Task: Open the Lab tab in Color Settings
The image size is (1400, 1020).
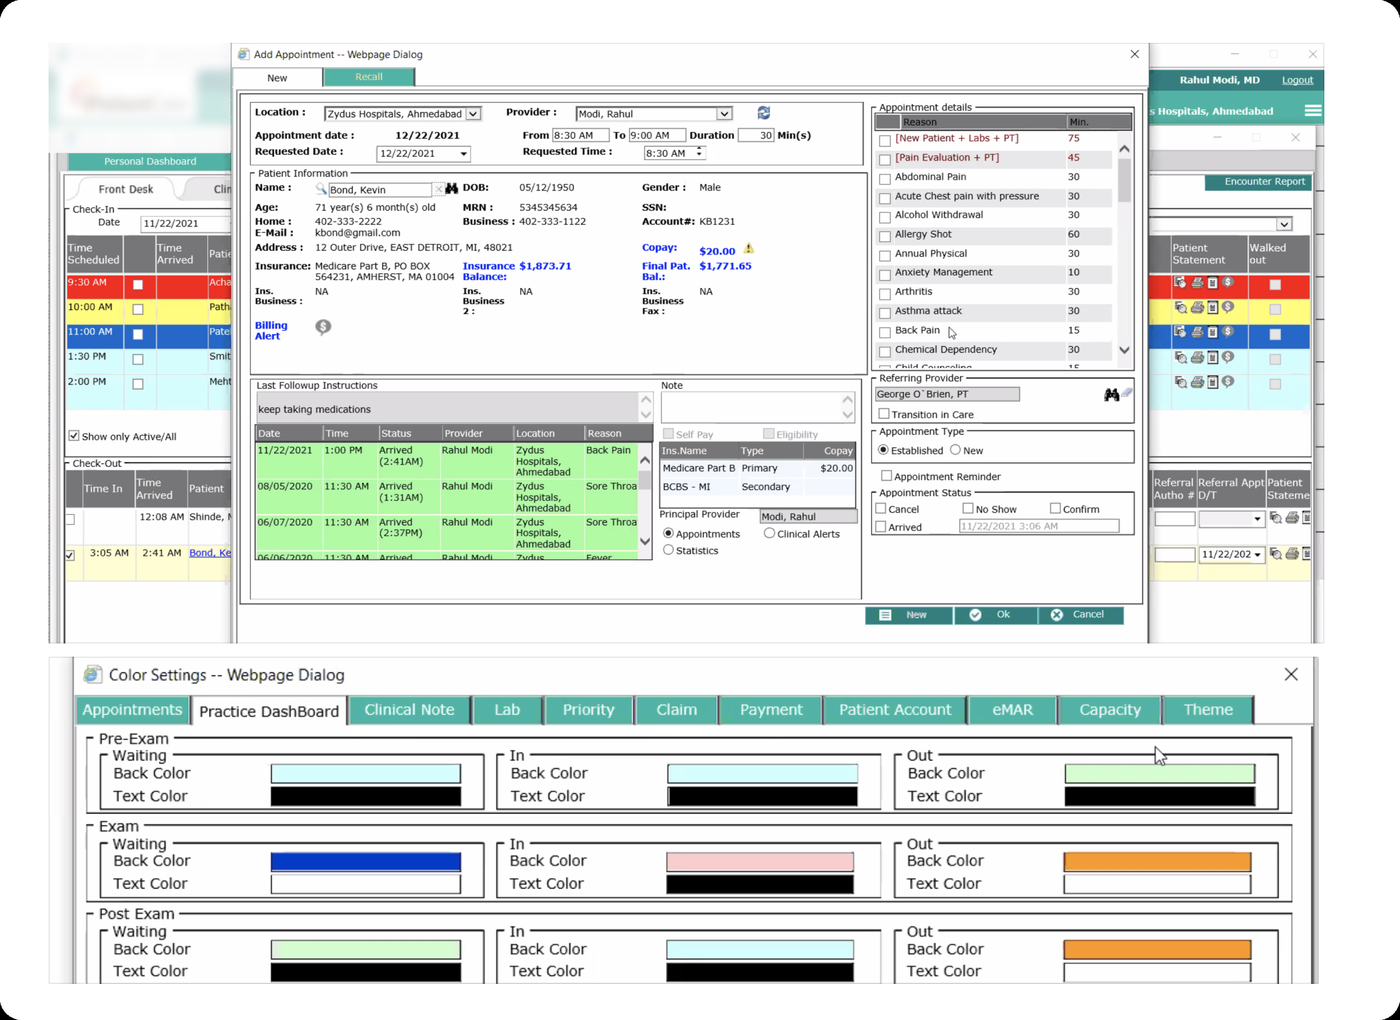Action: [x=507, y=709]
